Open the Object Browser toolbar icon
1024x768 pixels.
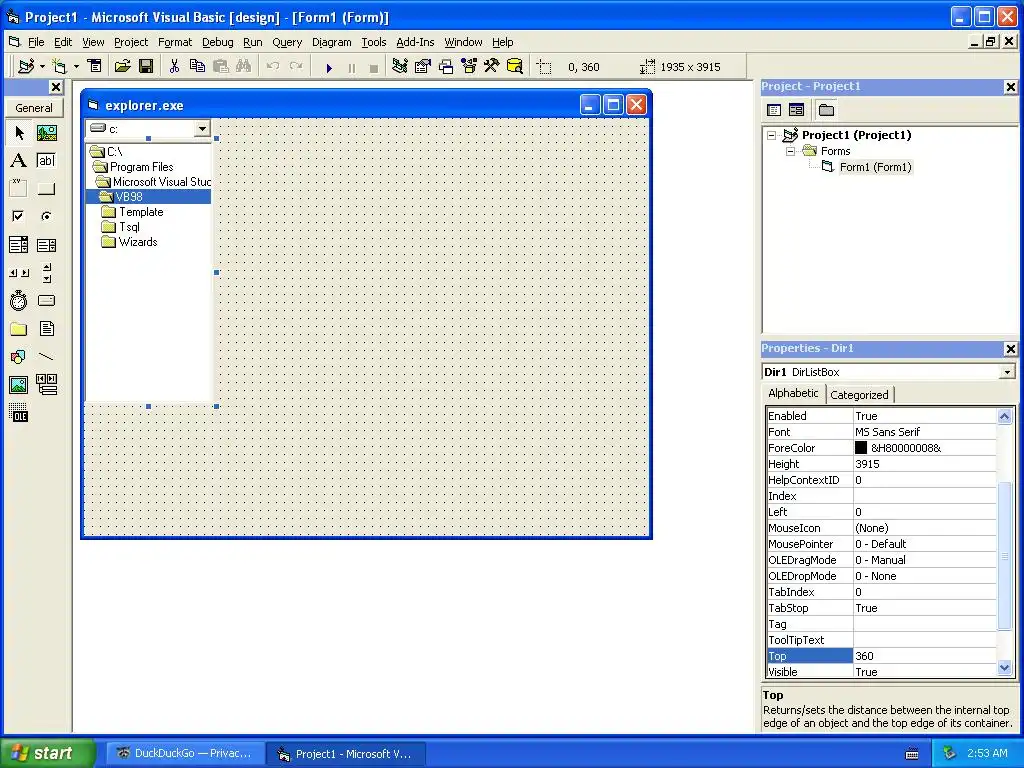(x=469, y=67)
